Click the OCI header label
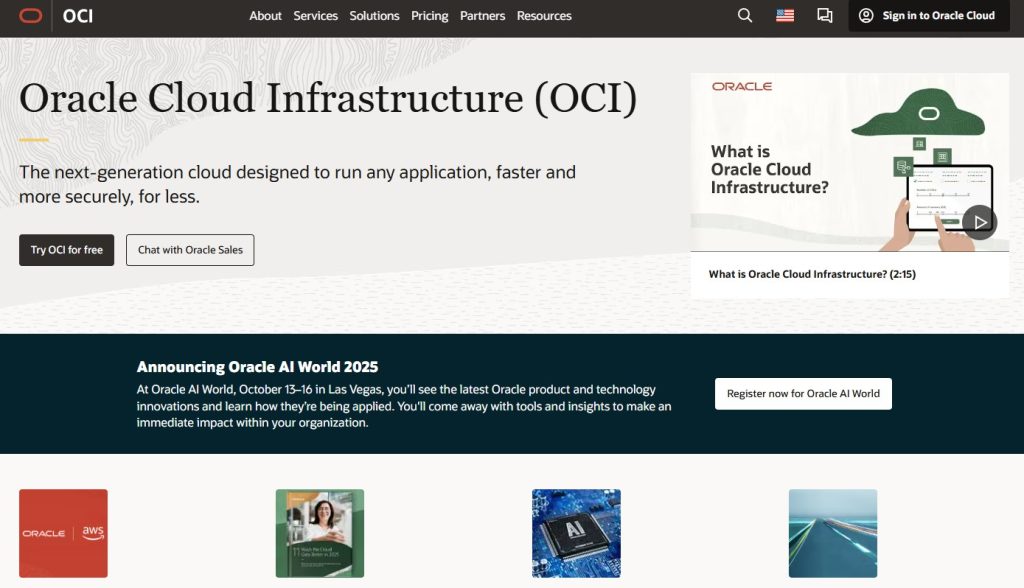The image size is (1024, 588). 78,16
